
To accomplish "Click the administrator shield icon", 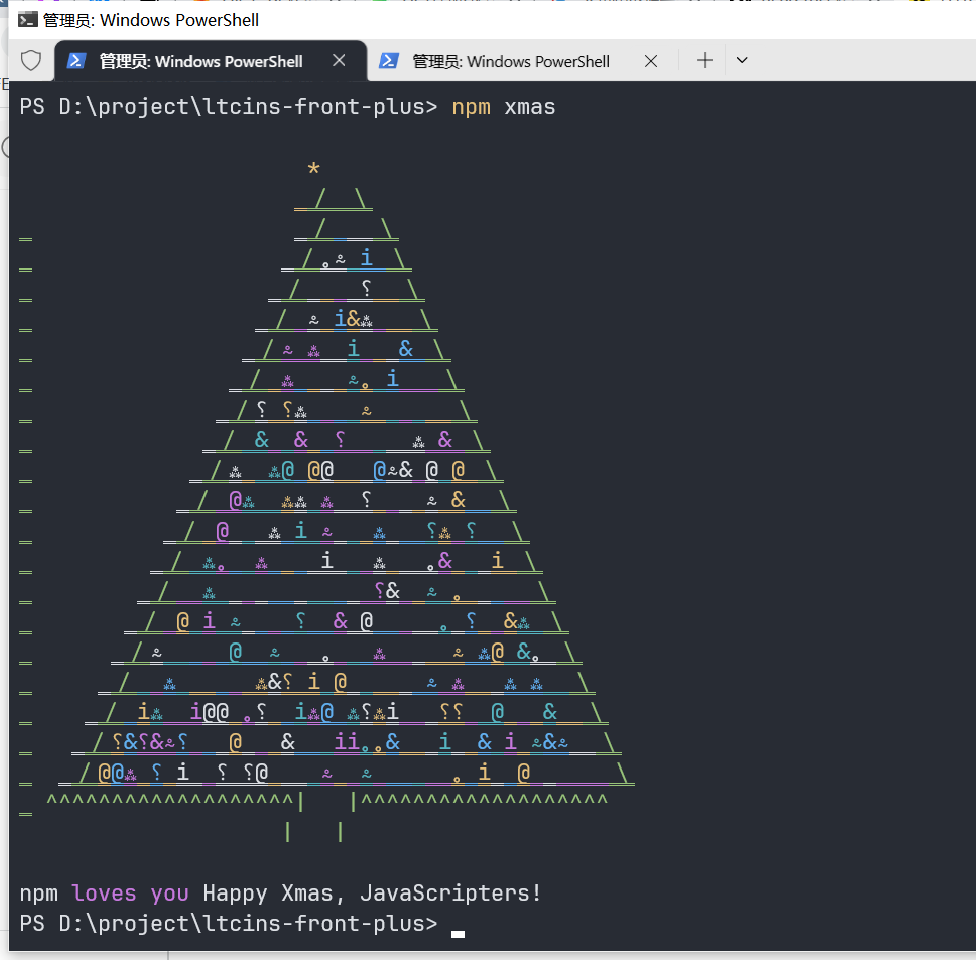I will point(31,61).
